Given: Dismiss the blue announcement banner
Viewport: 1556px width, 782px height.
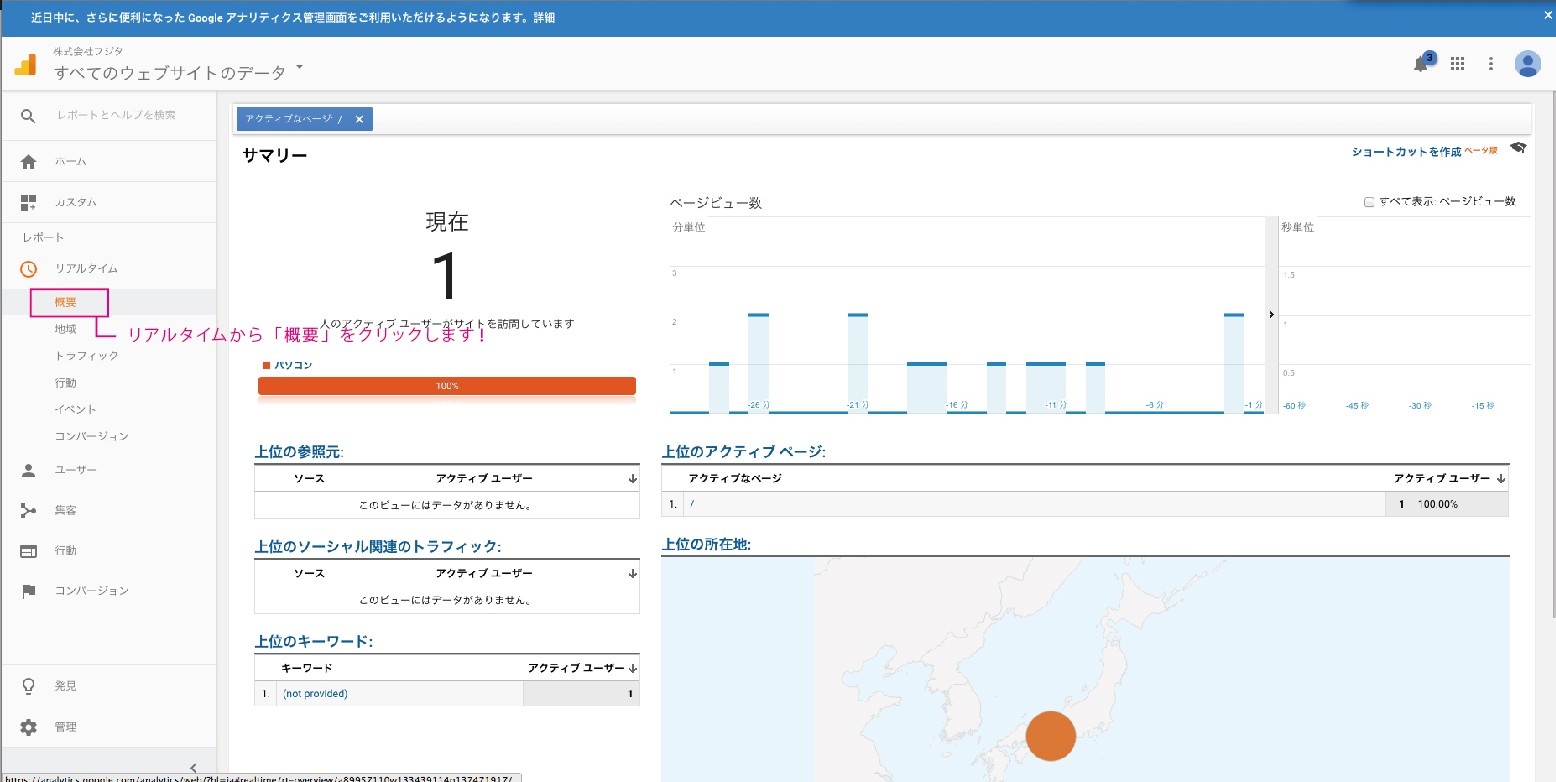Looking at the screenshot, I should tap(1546, 17).
